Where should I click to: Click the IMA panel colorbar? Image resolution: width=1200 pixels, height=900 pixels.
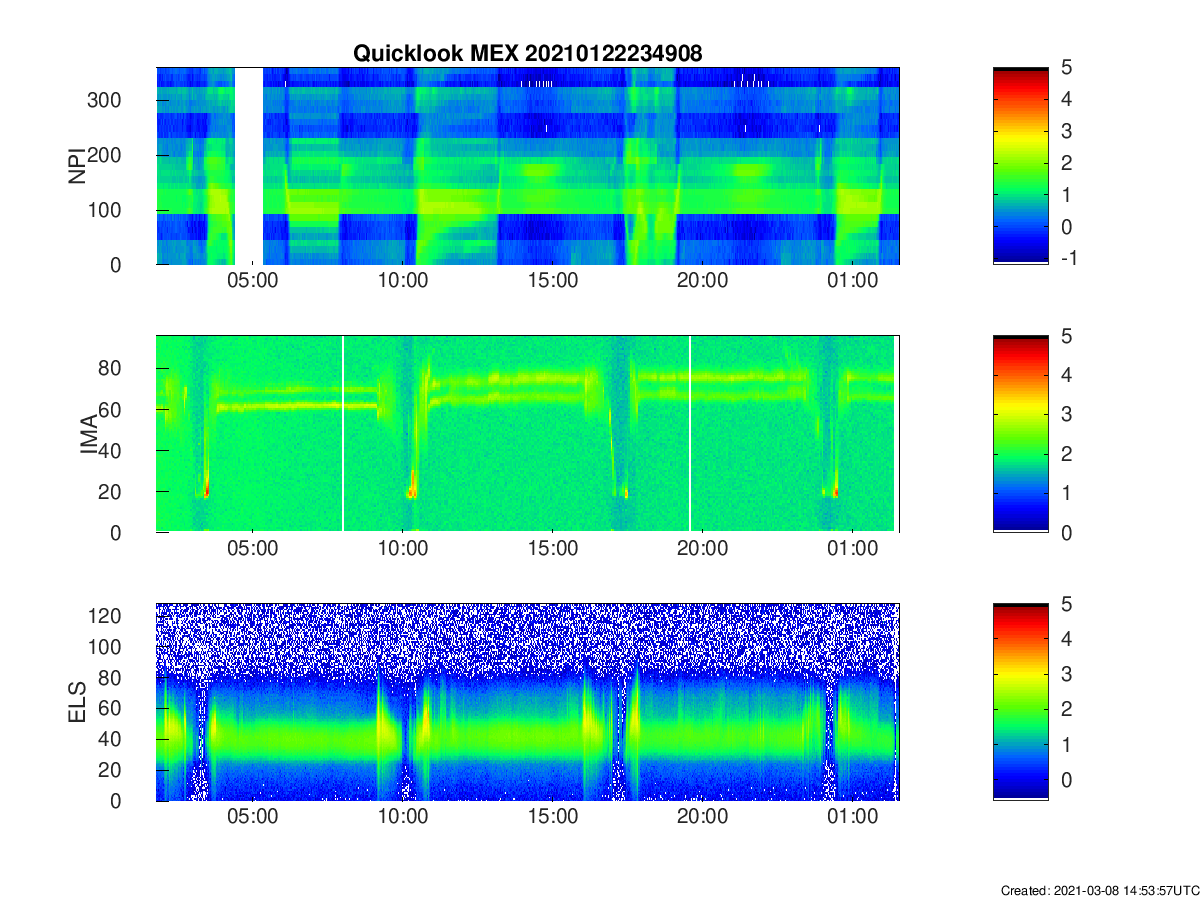[1021, 434]
